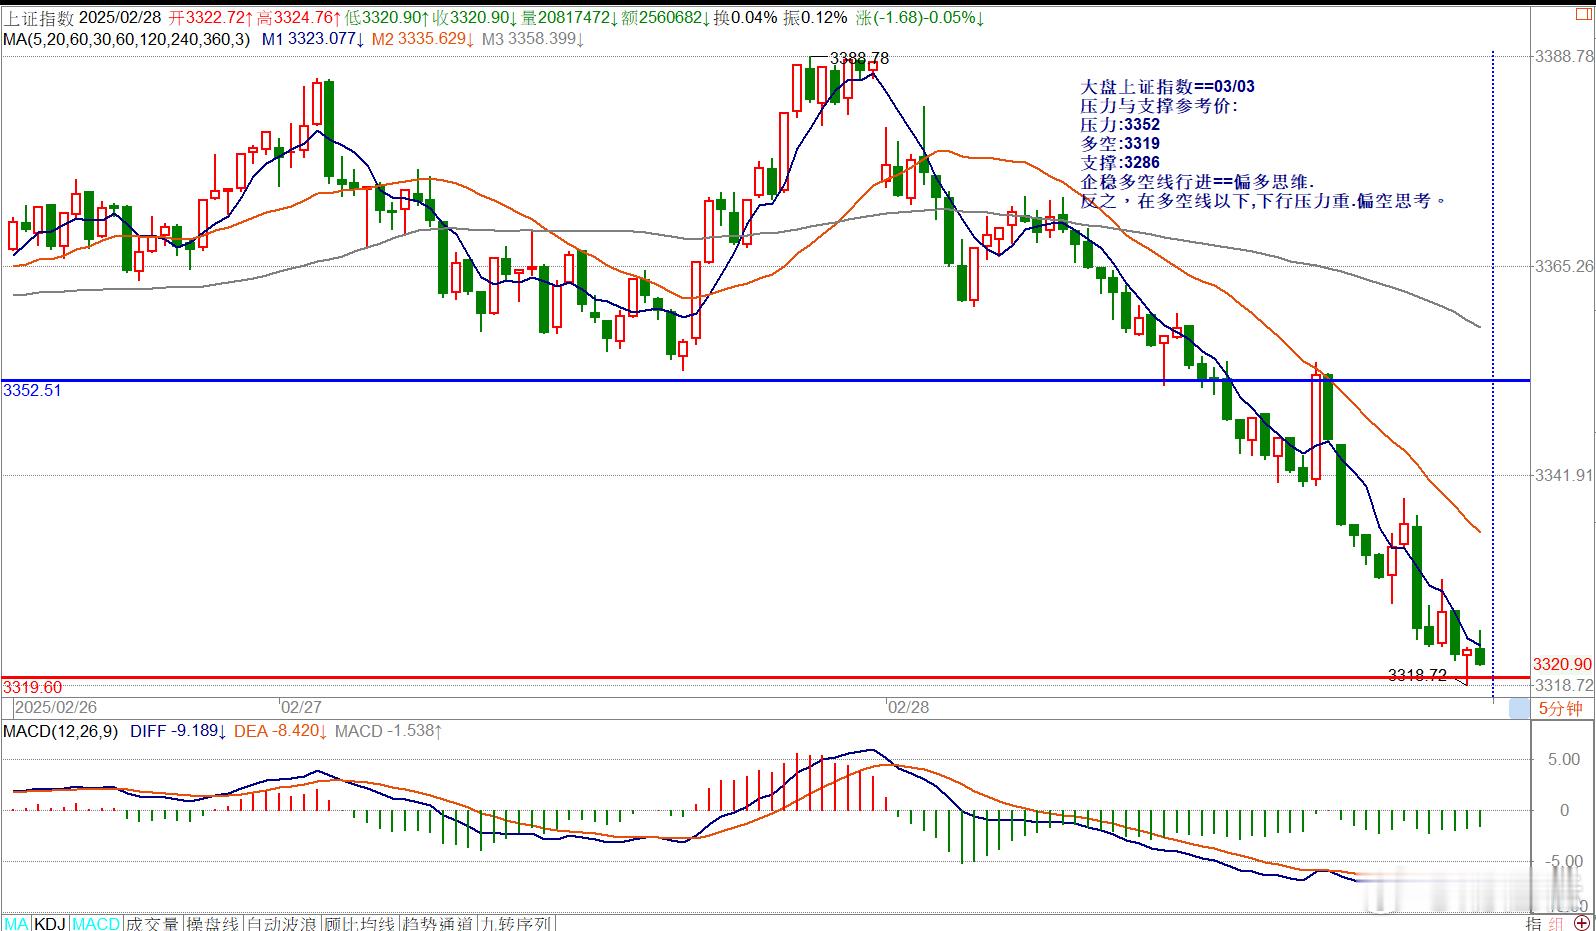Image resolution: width=1596 pixels, height=931 pixels.
Task: Click the 3320.90 current price on axis
Action: (x=1562, y=664)
